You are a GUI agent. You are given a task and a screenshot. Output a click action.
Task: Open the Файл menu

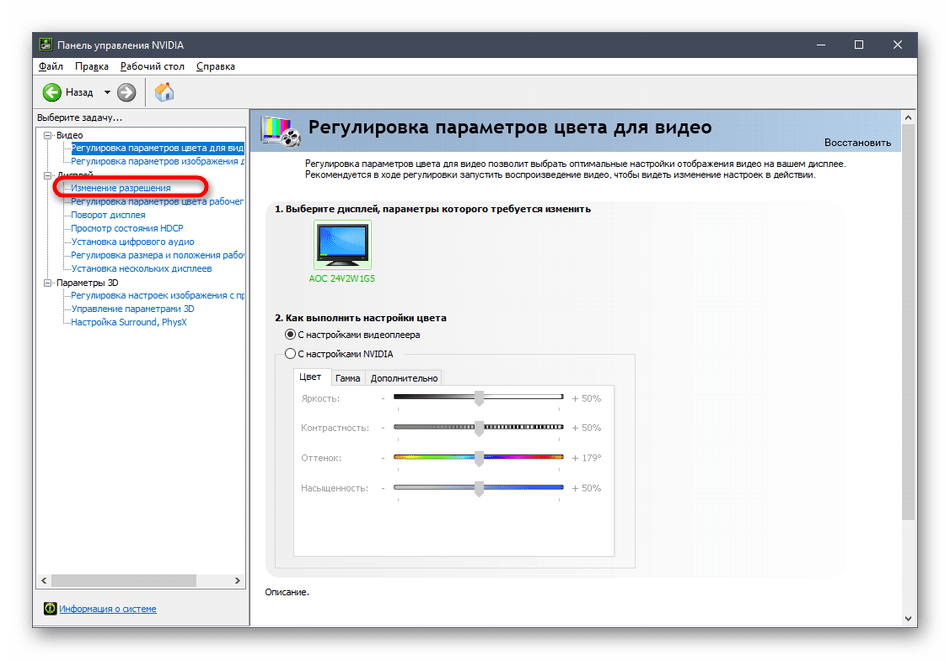[x=51, y=67]
